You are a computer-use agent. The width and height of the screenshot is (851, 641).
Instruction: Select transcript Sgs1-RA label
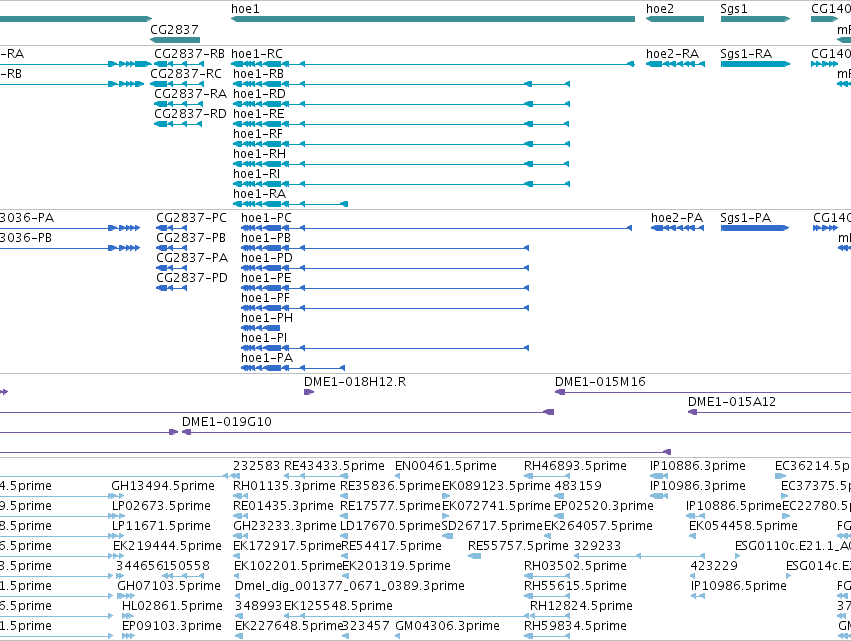746,54
